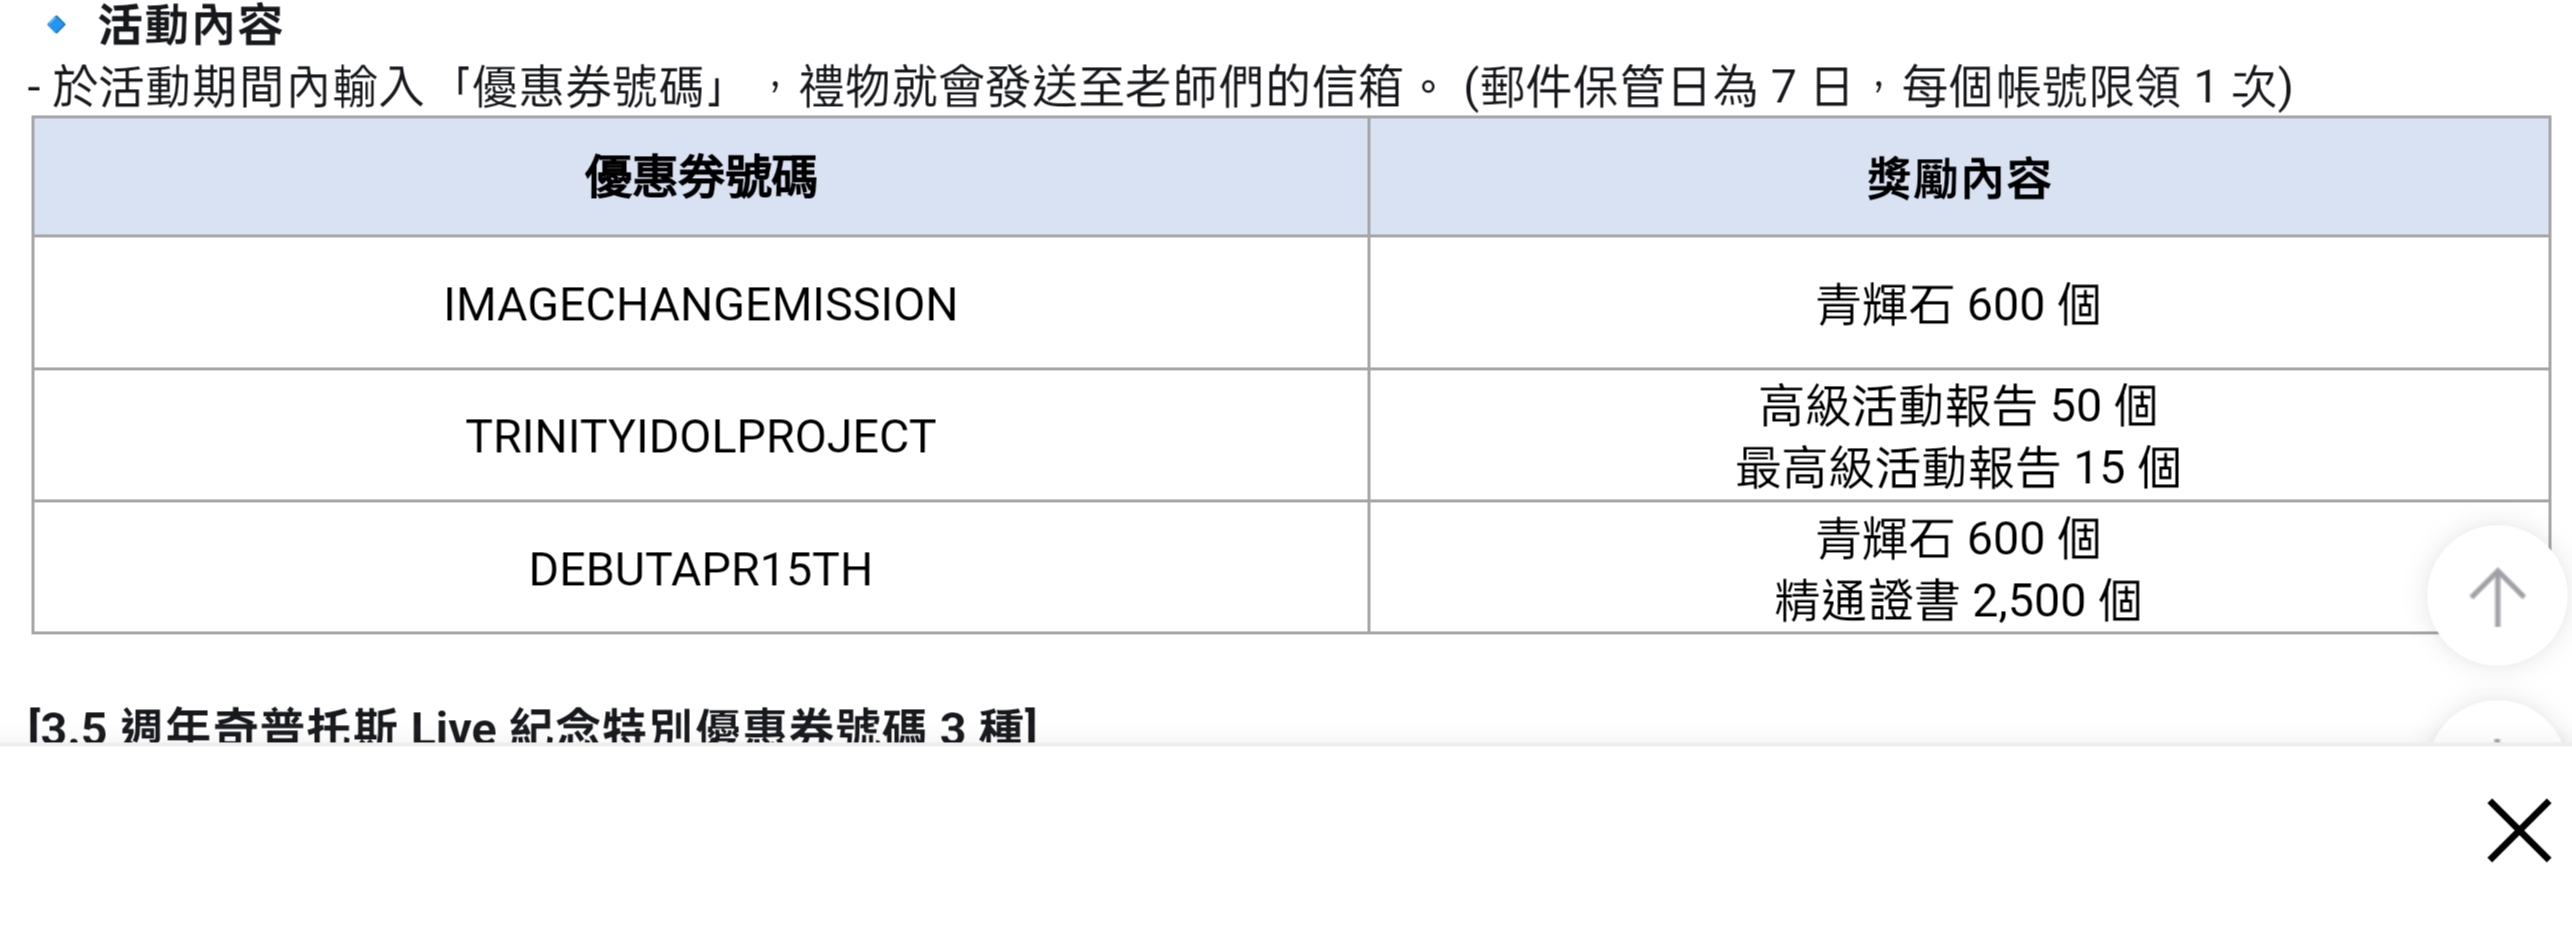Viewport: 2572px width, 927px height.
Task: Click the 青輝石 600 個 reward for IMAGECHANGEMISSION
Action: 1958,304
